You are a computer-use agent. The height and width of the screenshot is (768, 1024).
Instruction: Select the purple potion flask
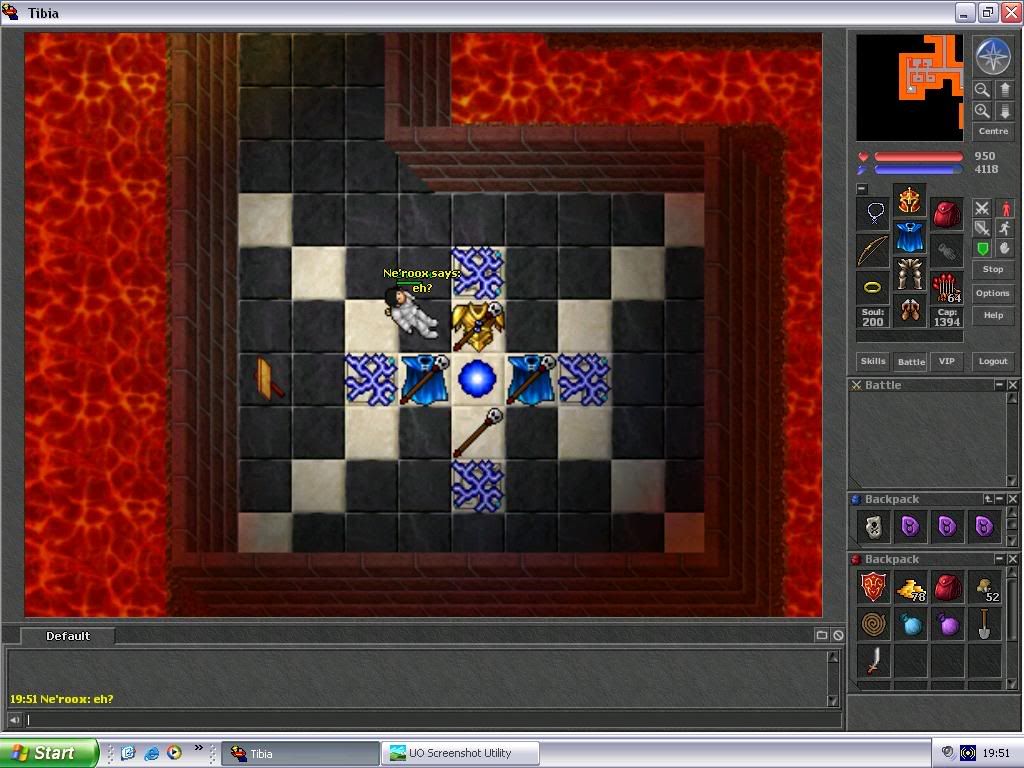point(948,624)
